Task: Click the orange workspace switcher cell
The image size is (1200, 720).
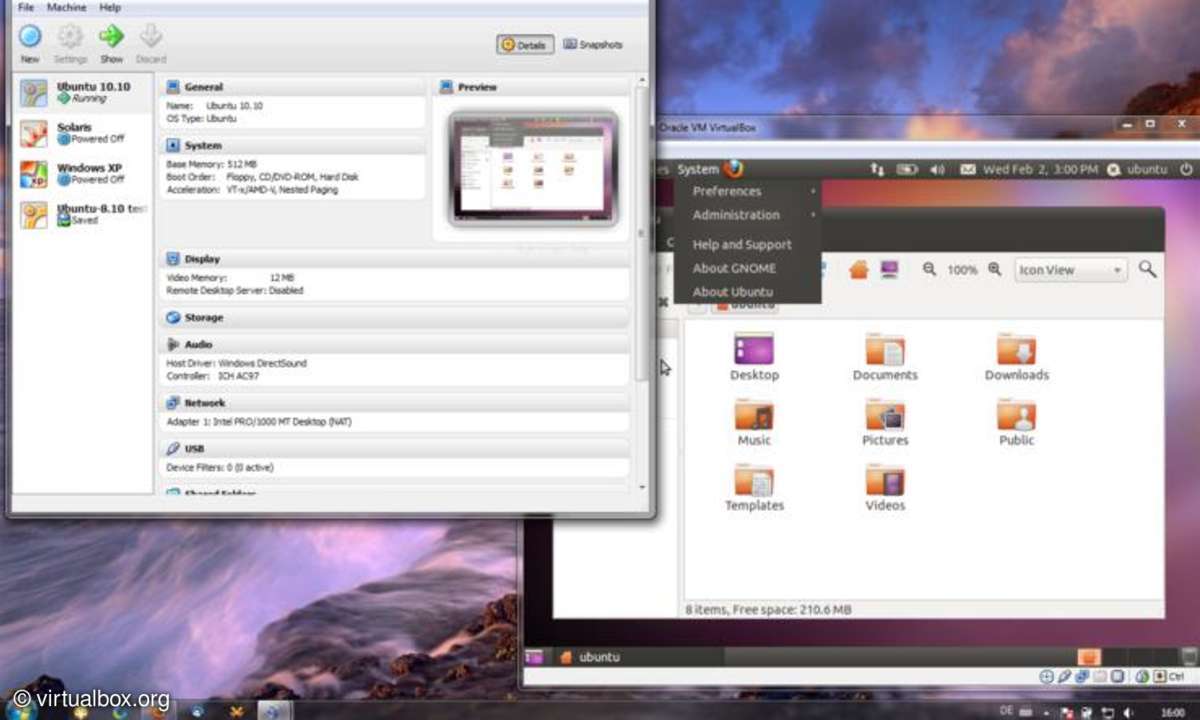Action: point(1089,657)
